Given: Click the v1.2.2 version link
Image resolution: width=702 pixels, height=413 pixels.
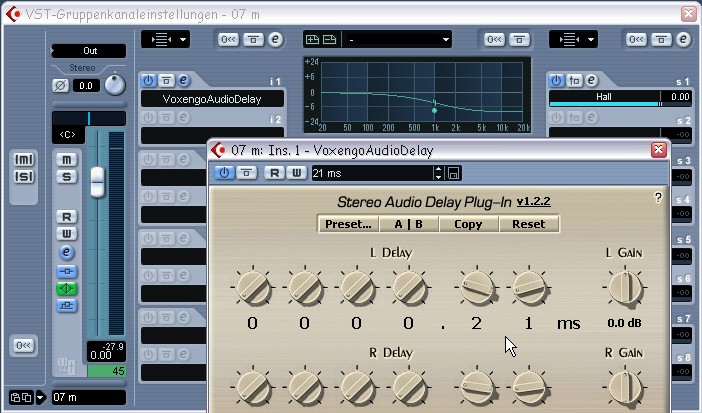Looking at the screenshot, I should (534, 202).
